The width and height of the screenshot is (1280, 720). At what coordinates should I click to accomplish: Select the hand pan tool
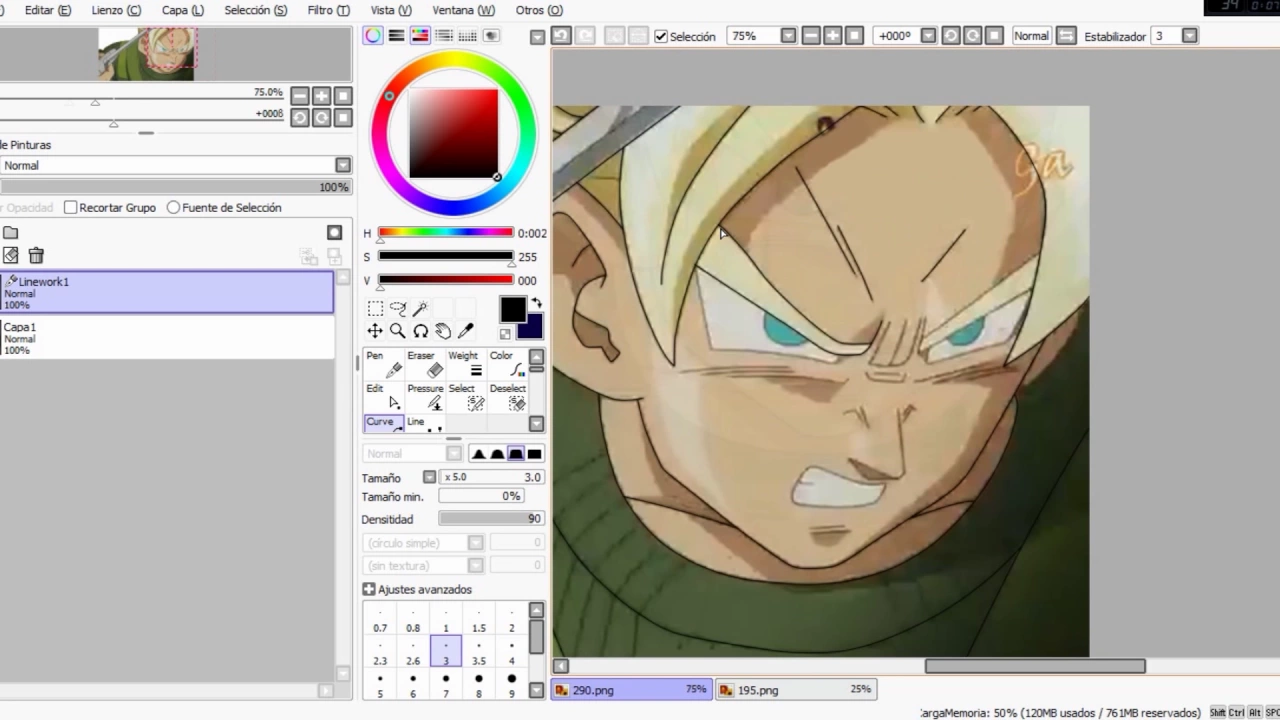point(443,331)
